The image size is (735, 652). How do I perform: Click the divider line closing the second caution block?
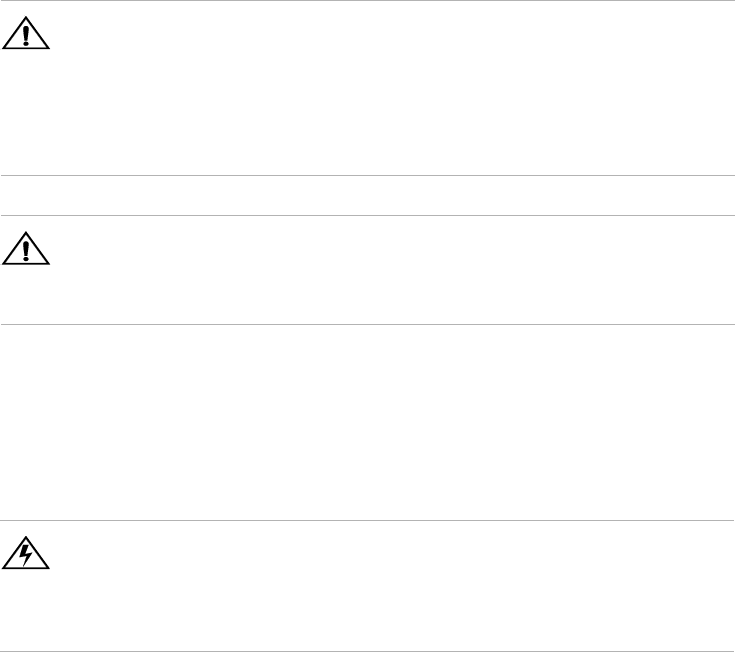[x=367, y=323]
